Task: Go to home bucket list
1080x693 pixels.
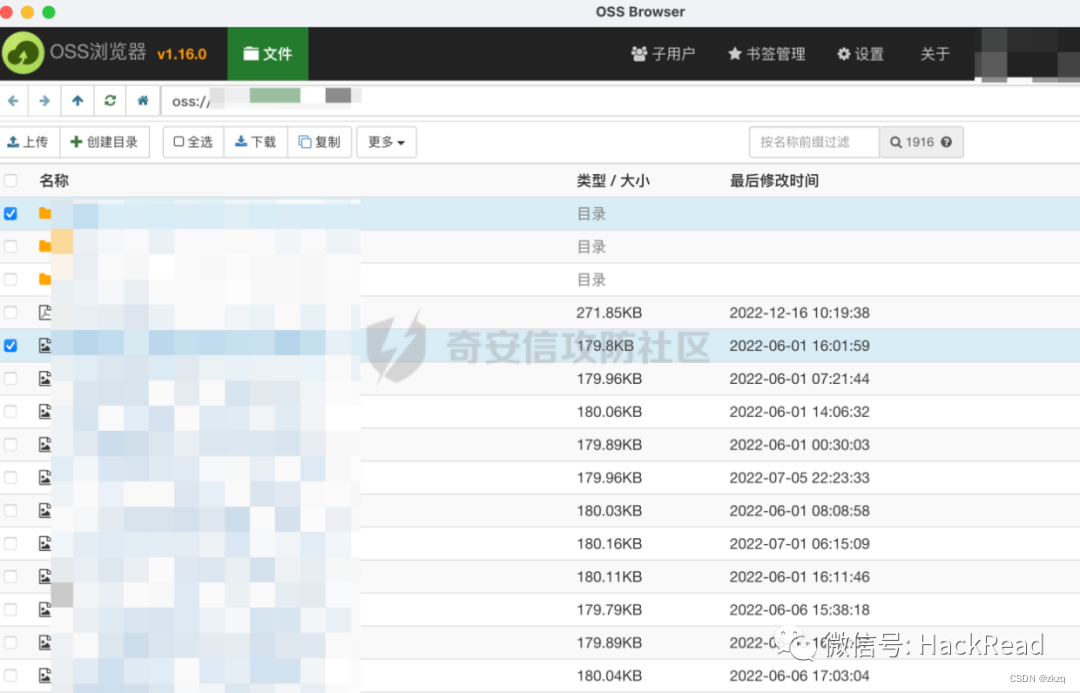Action: click(x=143, y=101)
